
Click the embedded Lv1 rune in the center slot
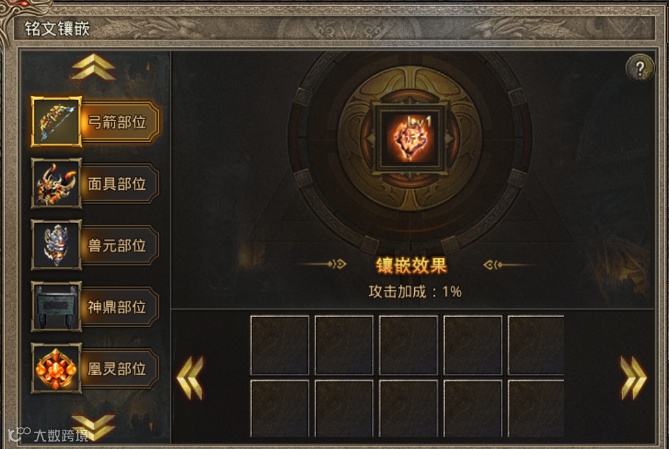(x=410, y=139)
